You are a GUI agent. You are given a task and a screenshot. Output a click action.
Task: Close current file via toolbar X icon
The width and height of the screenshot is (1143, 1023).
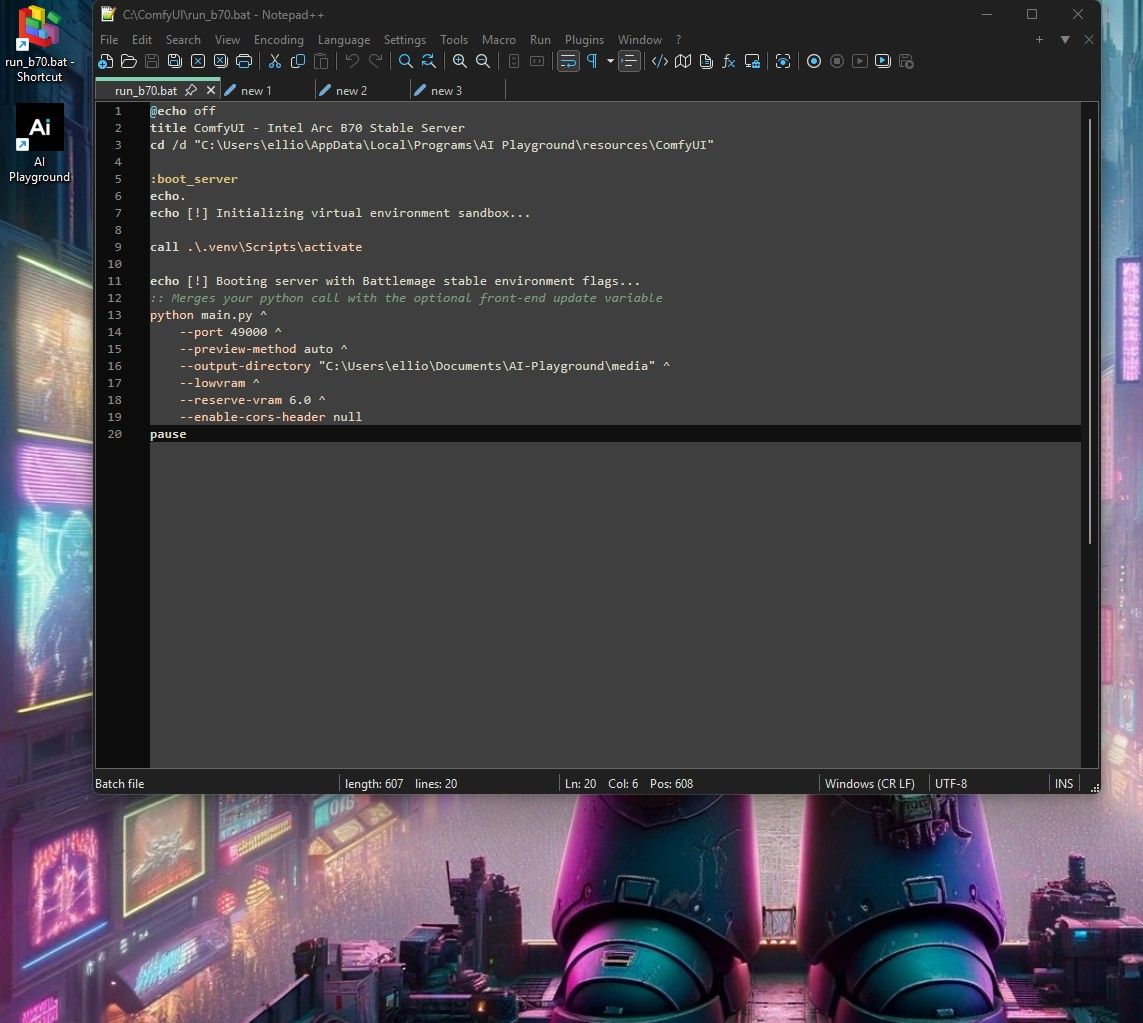click(x=198, y=61)
